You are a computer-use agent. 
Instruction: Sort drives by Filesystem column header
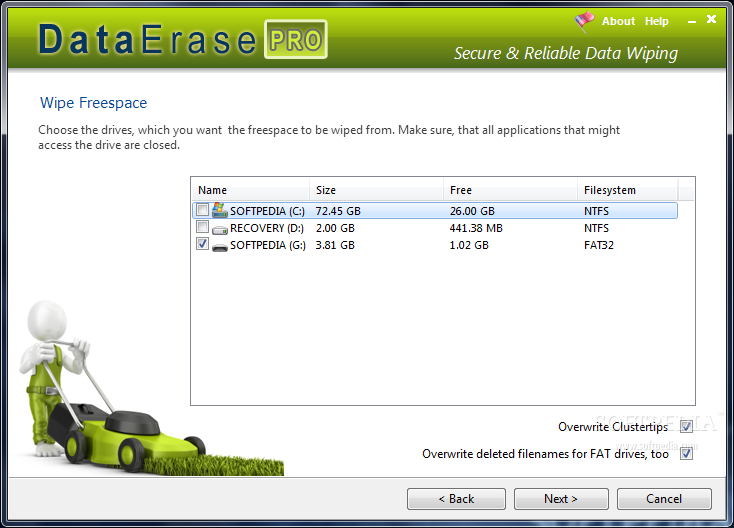[627, 190]
